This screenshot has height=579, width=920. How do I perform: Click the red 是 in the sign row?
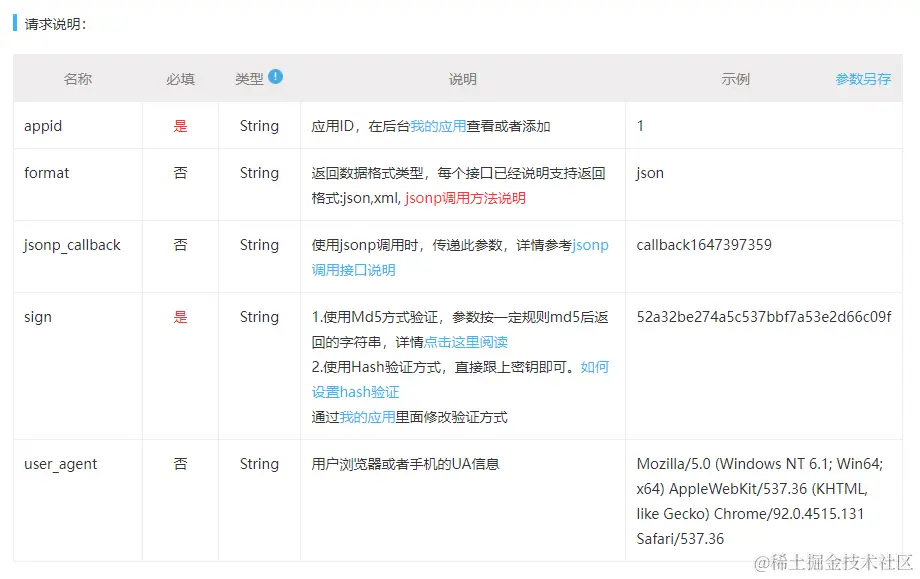pos(180,317)
